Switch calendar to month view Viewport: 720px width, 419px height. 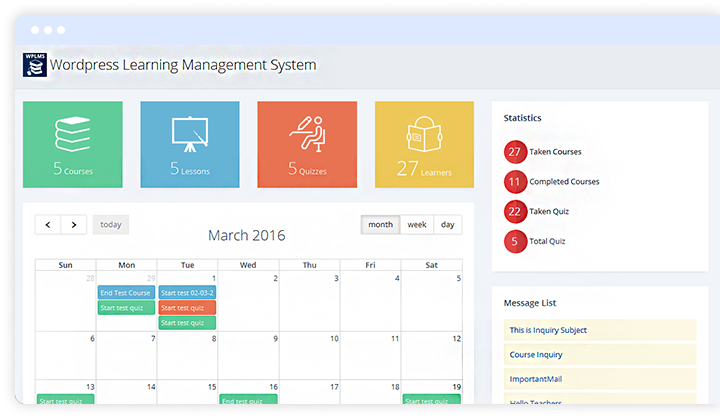381,225
